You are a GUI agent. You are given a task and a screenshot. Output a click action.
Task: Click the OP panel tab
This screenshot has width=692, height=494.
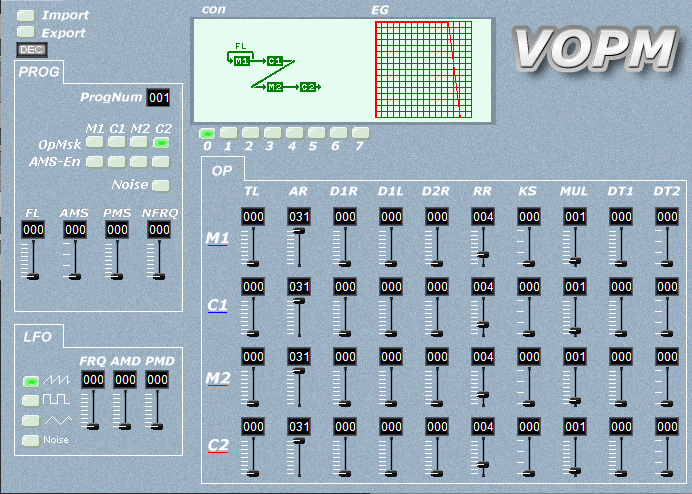[x=222, y=170]
